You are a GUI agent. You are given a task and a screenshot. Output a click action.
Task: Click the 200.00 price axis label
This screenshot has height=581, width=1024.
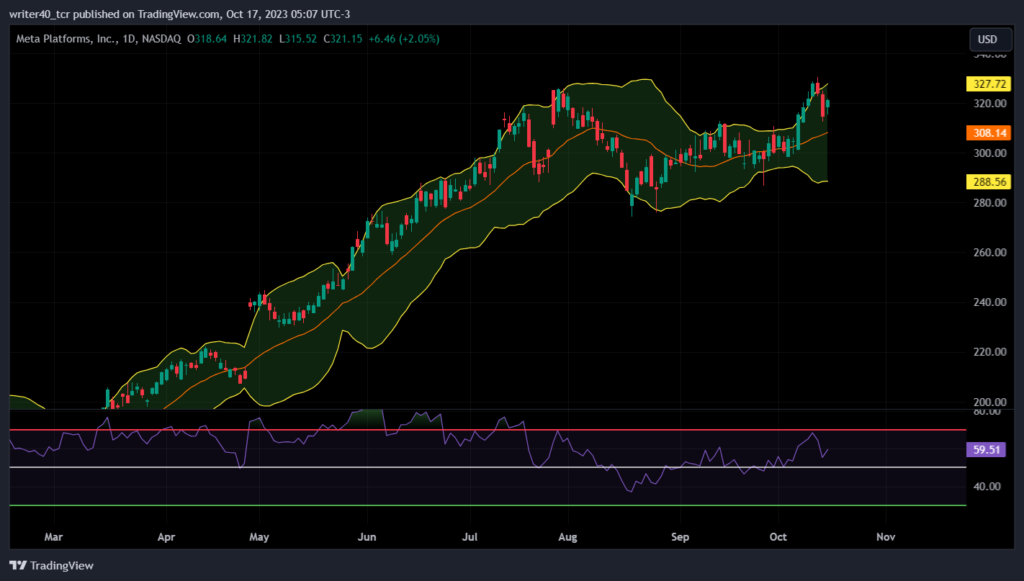click(x=990, y=401)
